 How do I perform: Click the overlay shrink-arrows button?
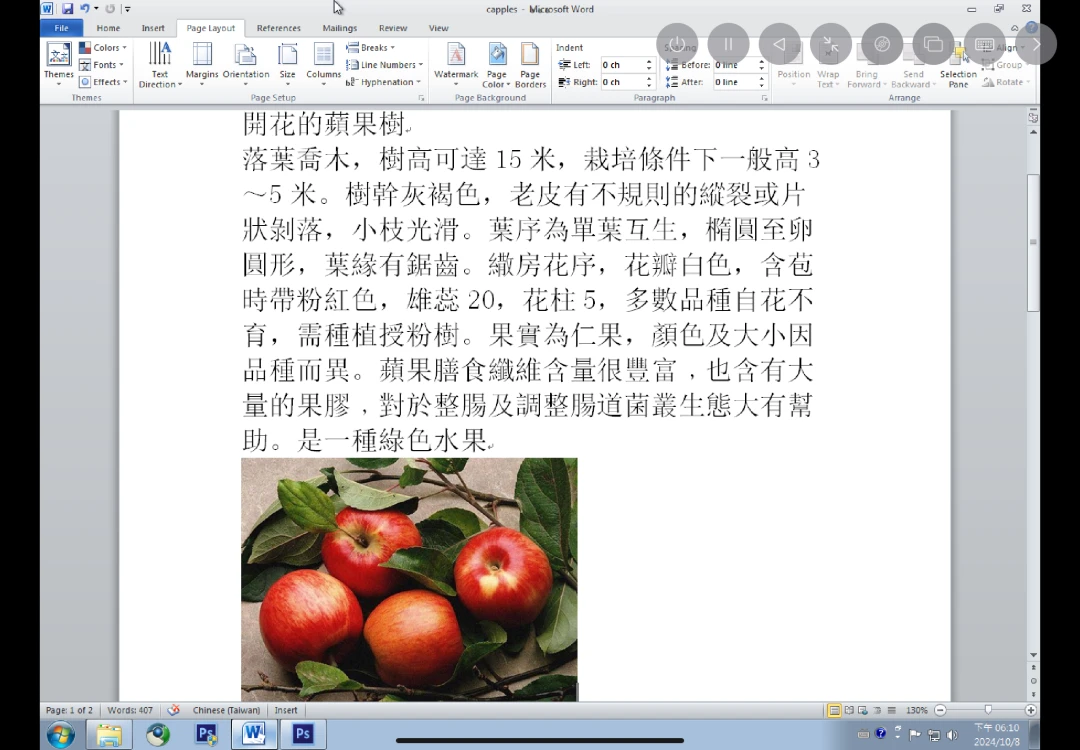831,44
